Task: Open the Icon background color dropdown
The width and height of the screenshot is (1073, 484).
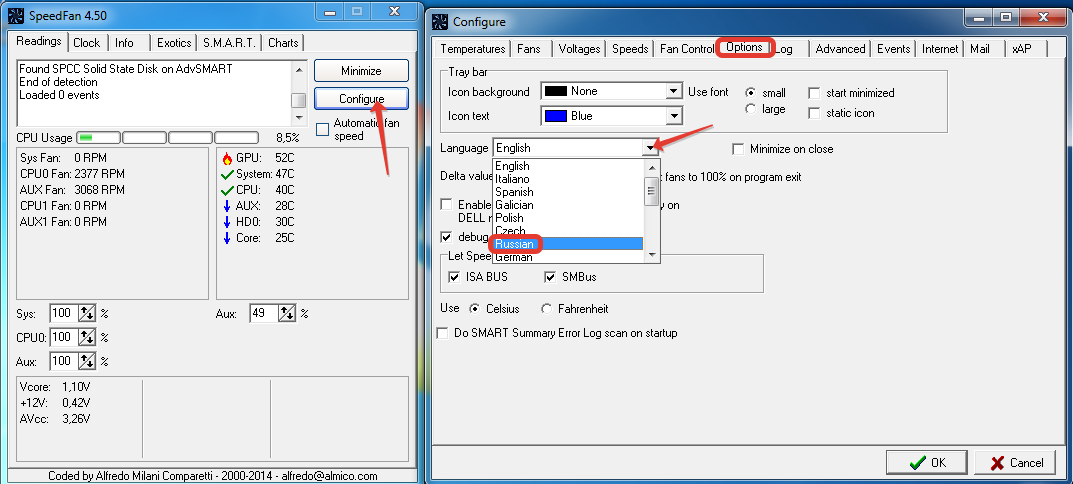Action: [674, 92]
